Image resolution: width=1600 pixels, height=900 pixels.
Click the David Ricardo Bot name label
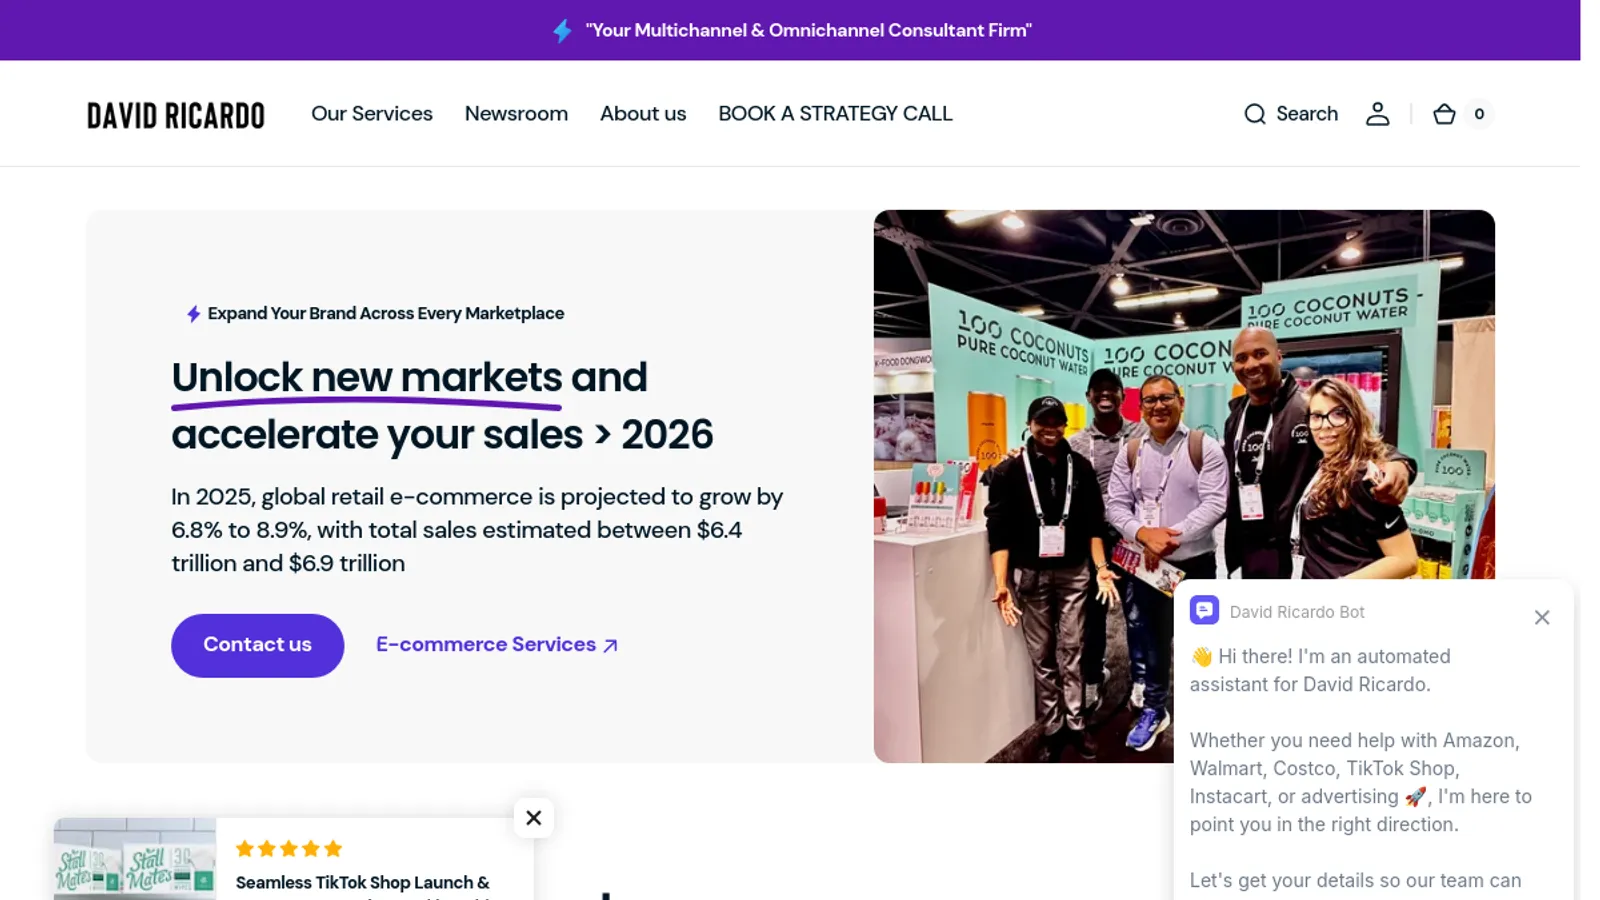[x=1297, y=612]
